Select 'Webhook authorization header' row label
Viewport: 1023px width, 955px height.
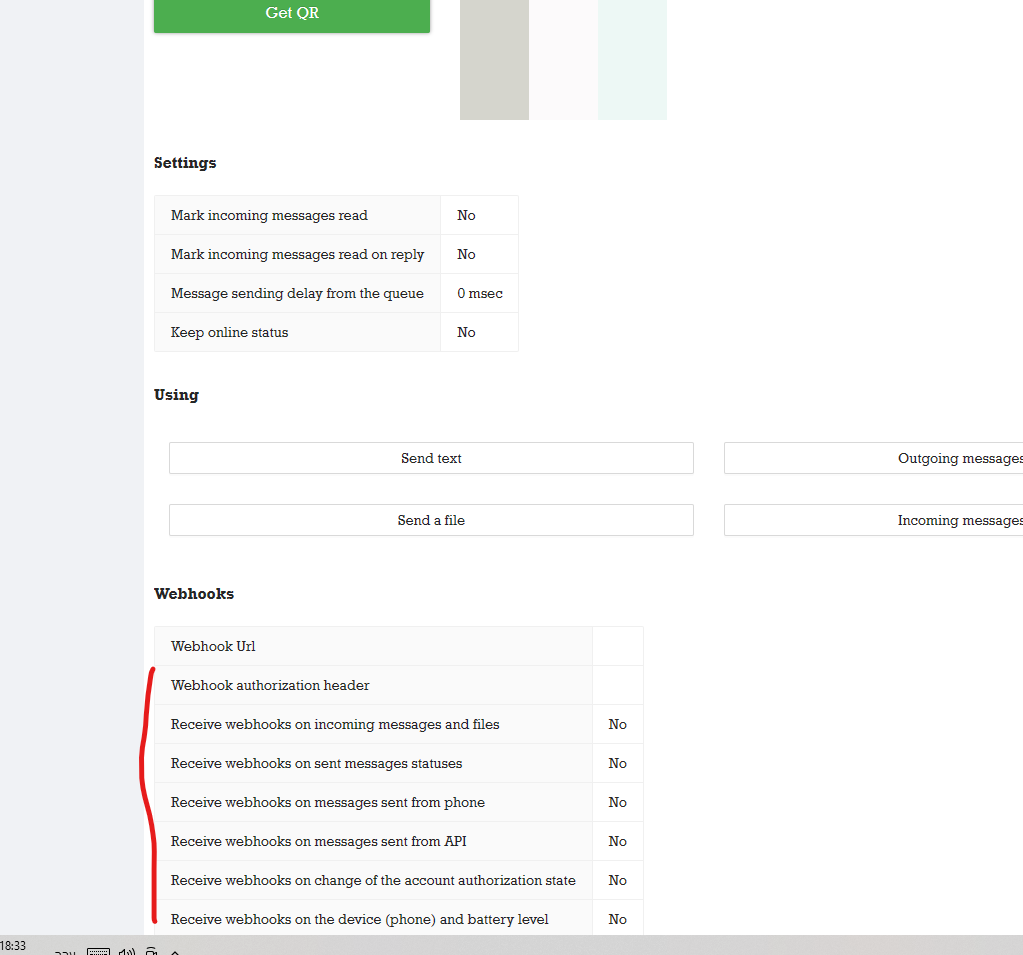pyautogui.click(x=270, y=686)
